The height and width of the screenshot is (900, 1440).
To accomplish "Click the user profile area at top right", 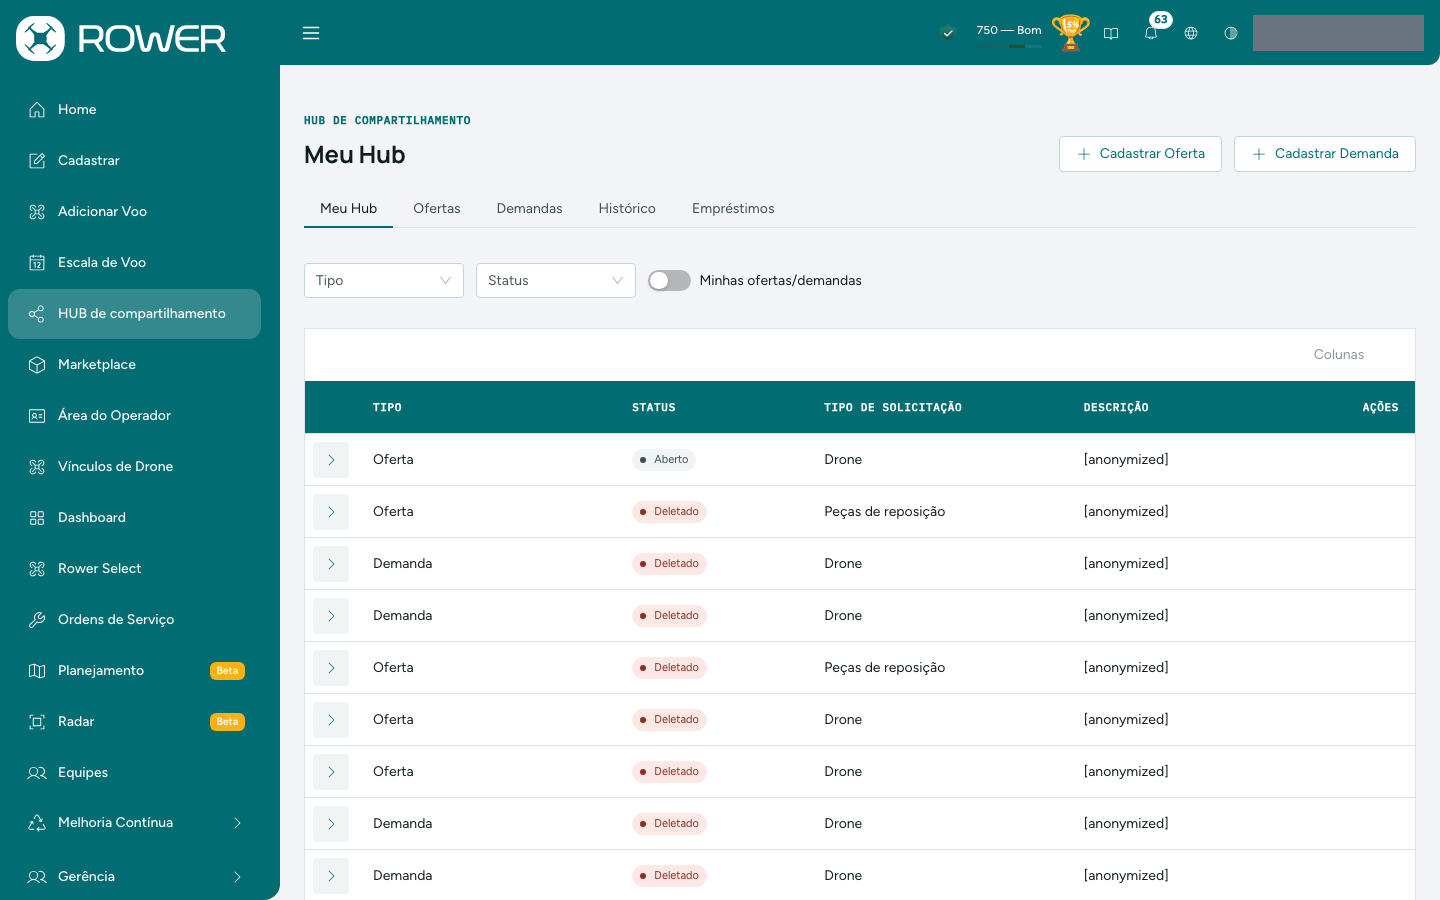I will tap(1338, 33).
